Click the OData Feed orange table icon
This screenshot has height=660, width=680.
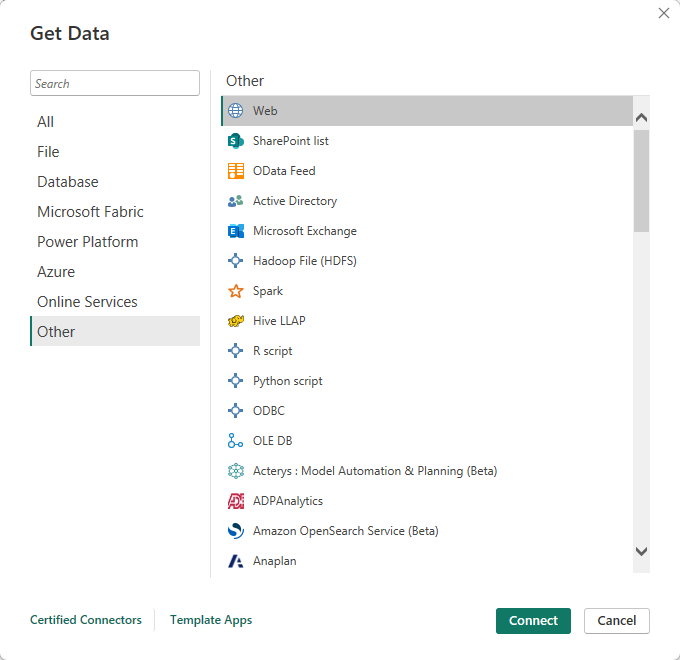[235, 171]
